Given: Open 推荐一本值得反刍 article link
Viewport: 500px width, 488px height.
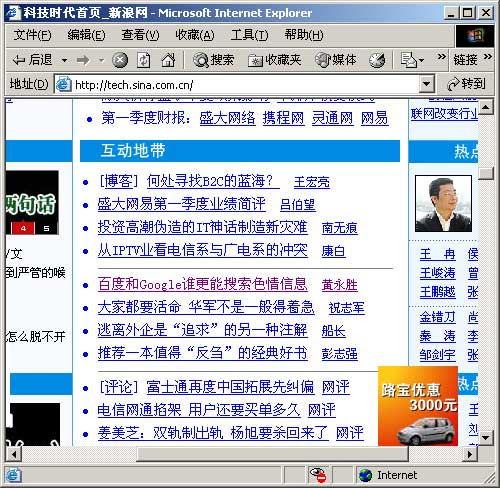Looking at the screenshot, I should click(x=203, y=353).
